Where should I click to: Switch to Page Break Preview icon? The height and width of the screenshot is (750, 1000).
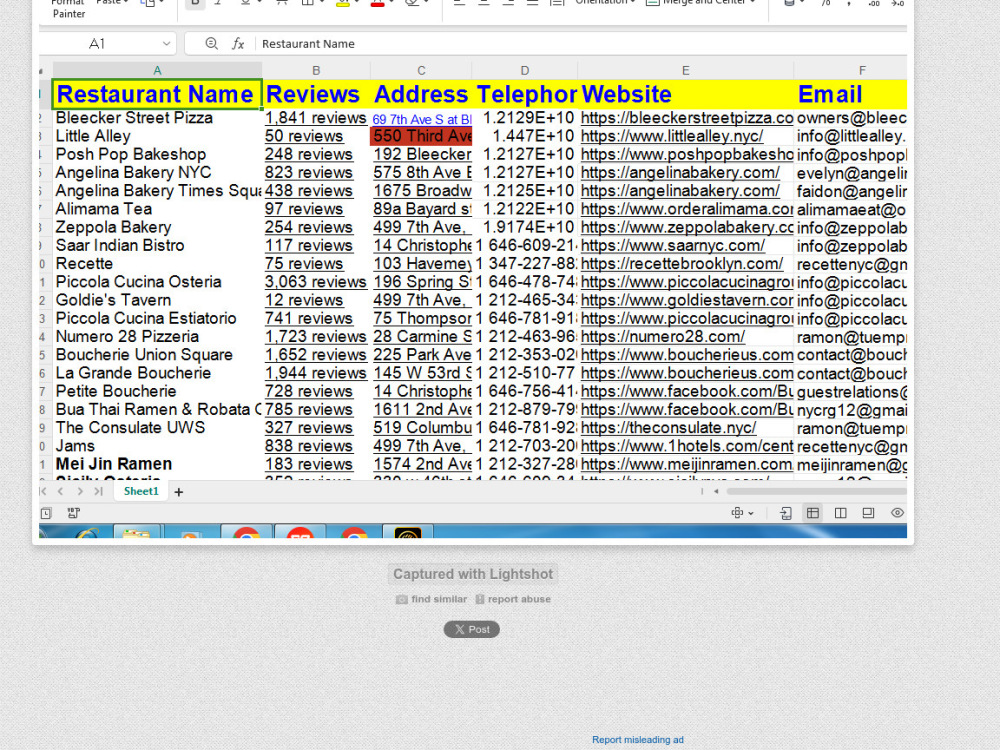coord(841,513)
